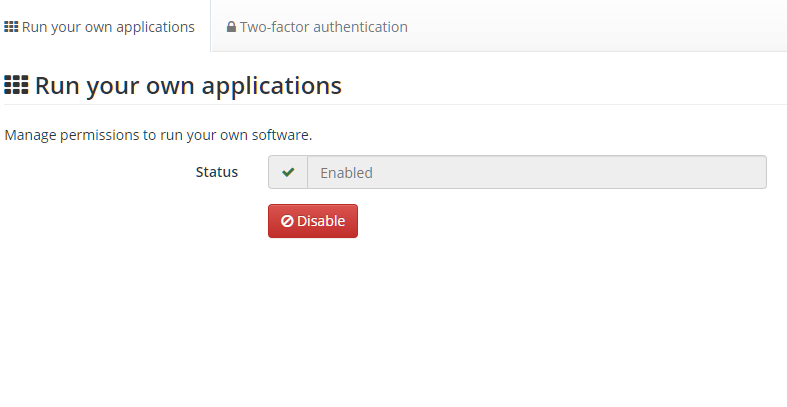Image resolution: width=787 pixels, height=407 pixels.
Task: Click the word 'authentication' in second tab
Action: pyautogui.click(x=361, y=27)
